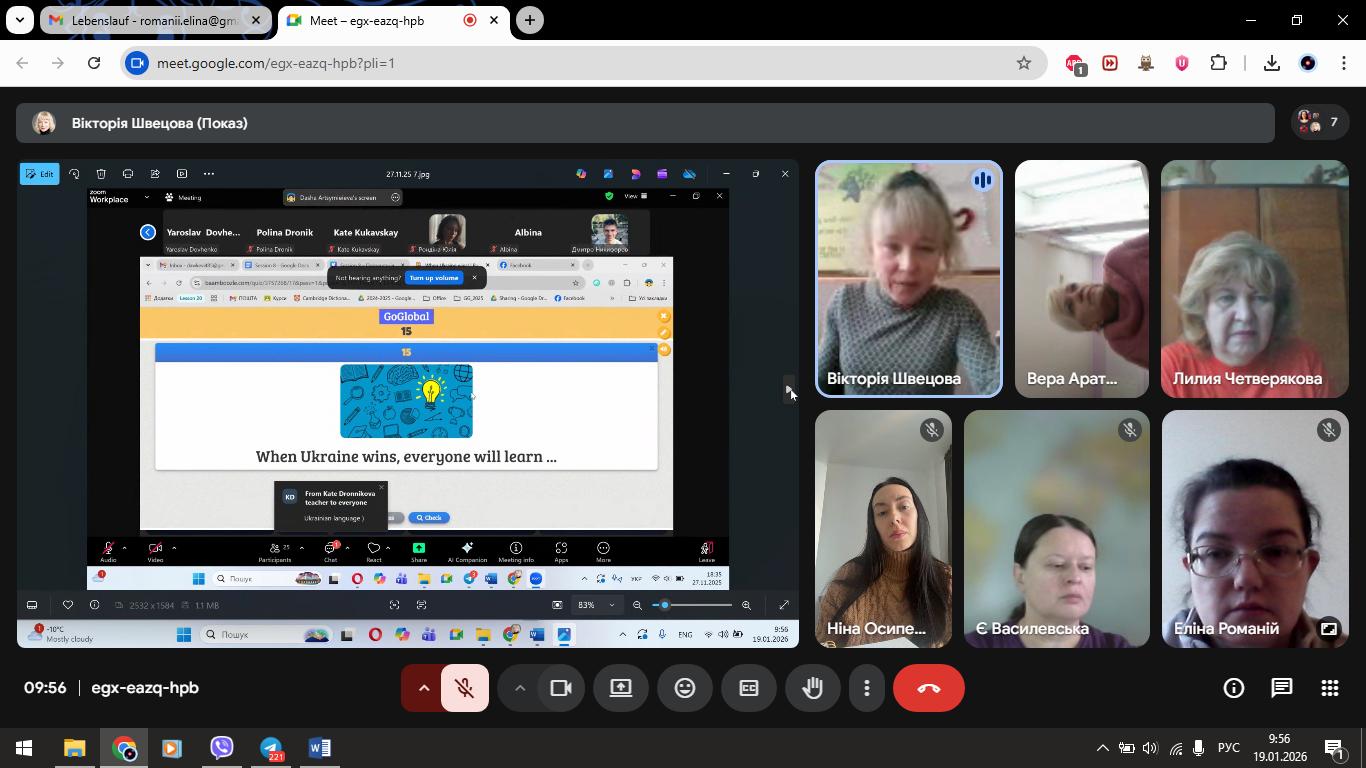The width and height of the screenshot is (1366, 768).
Task: Open the chat with everyone icon
Action: click(x=1282, y=688)
